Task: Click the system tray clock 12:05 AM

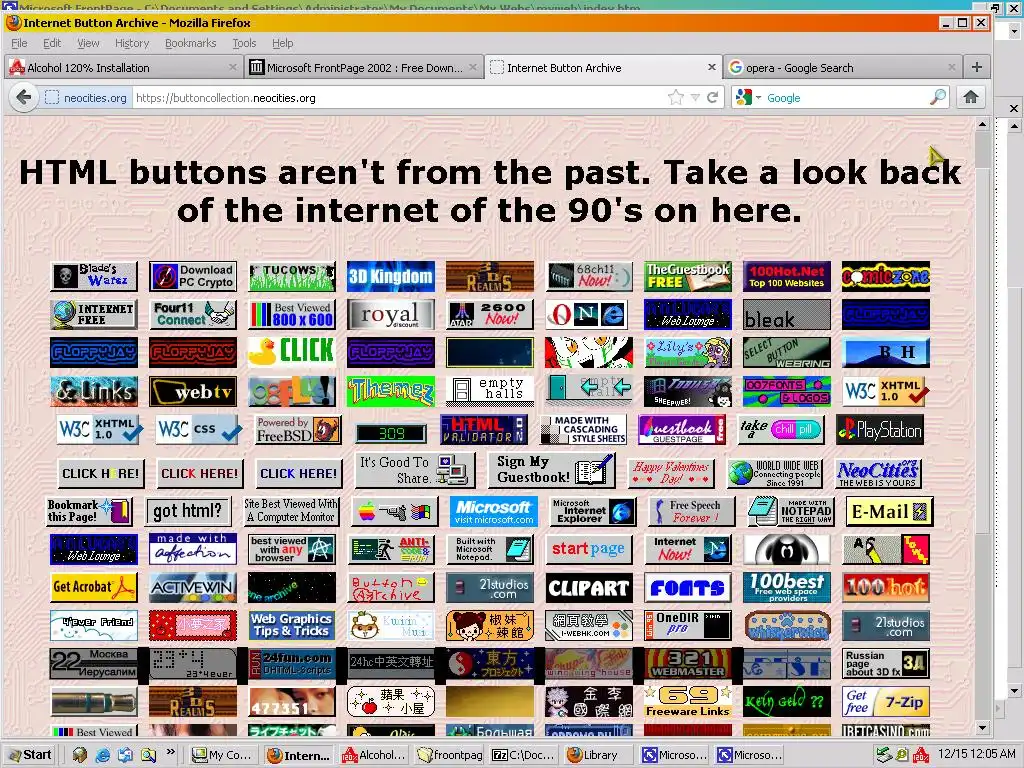Action: (x=976, y=754)
